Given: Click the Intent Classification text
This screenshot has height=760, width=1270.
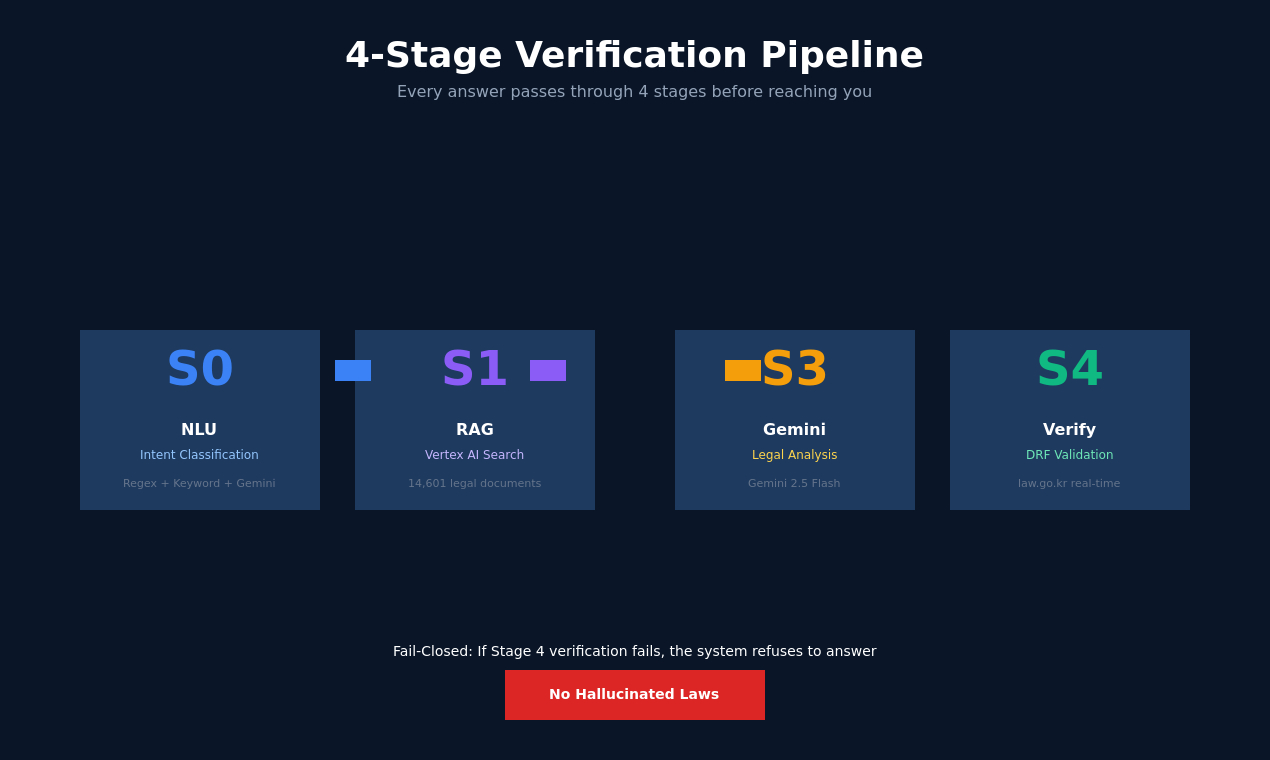Looking at the screenshot, I should click(x=199, y=455).
